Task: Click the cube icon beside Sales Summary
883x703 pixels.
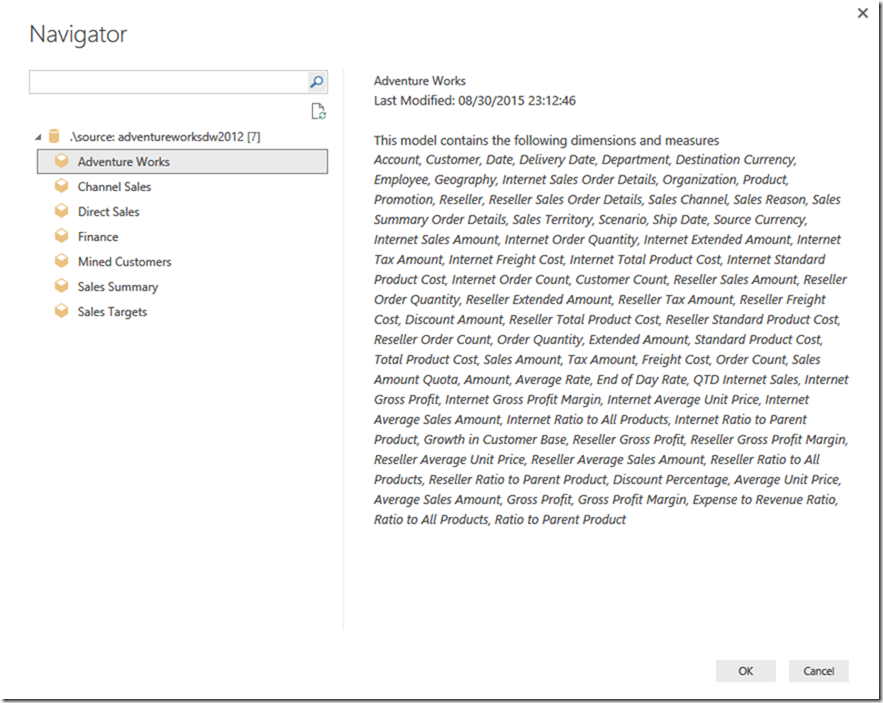Action: point(61,286)
